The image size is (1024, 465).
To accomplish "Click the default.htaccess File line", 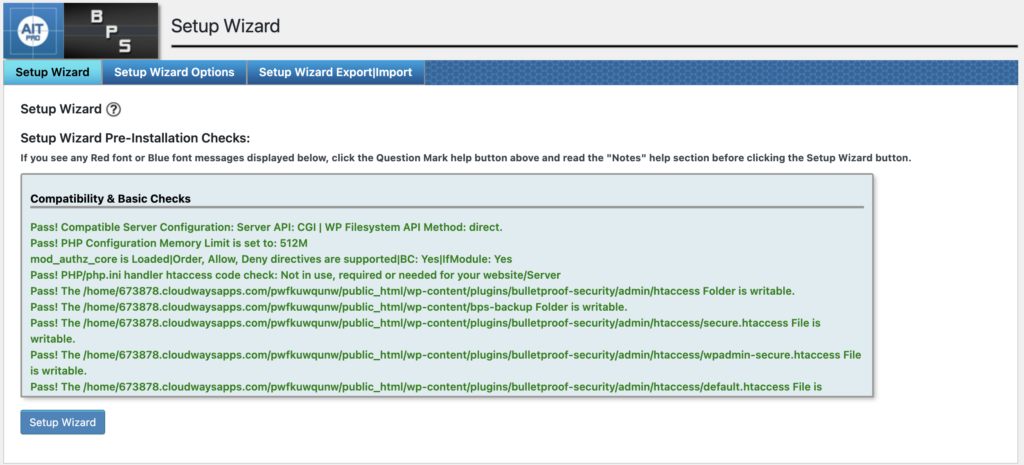I will (x=425, y=387).
